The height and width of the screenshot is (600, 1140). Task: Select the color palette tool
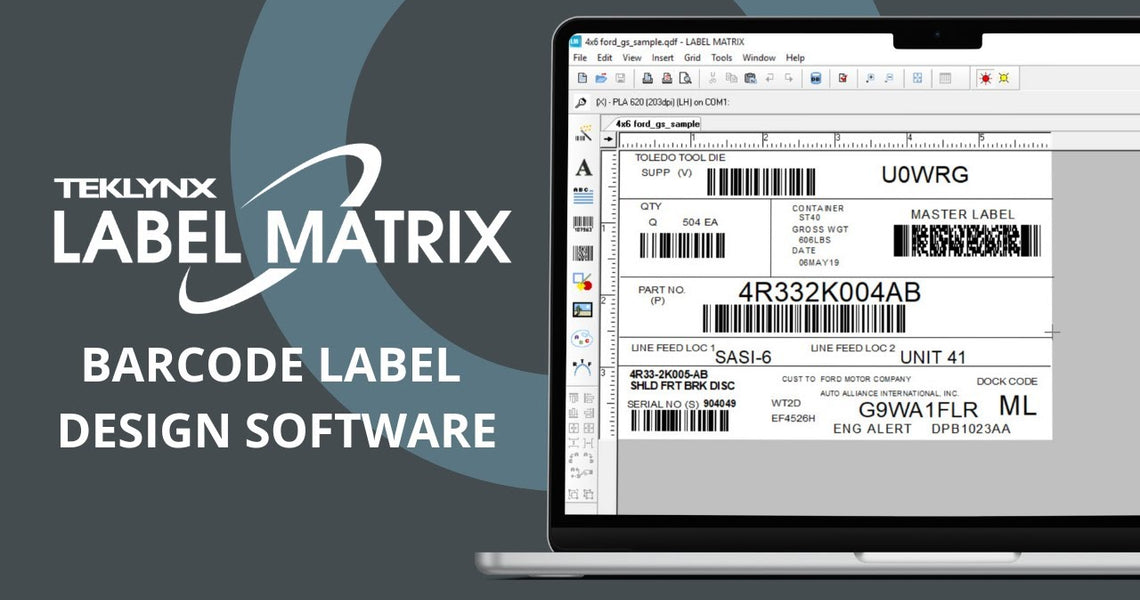click(x=582, y=339)
